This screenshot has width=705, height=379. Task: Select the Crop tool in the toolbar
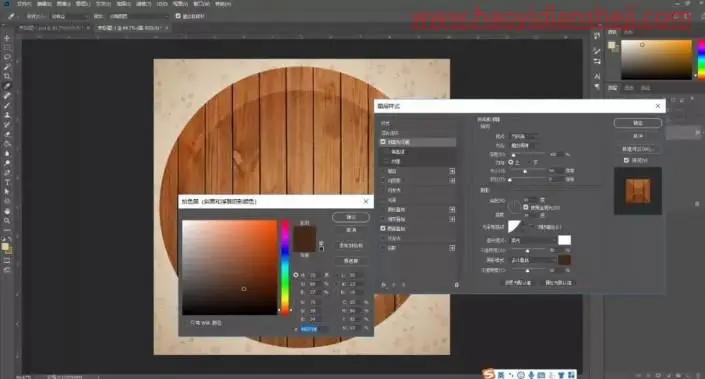[x=7, y=76]
